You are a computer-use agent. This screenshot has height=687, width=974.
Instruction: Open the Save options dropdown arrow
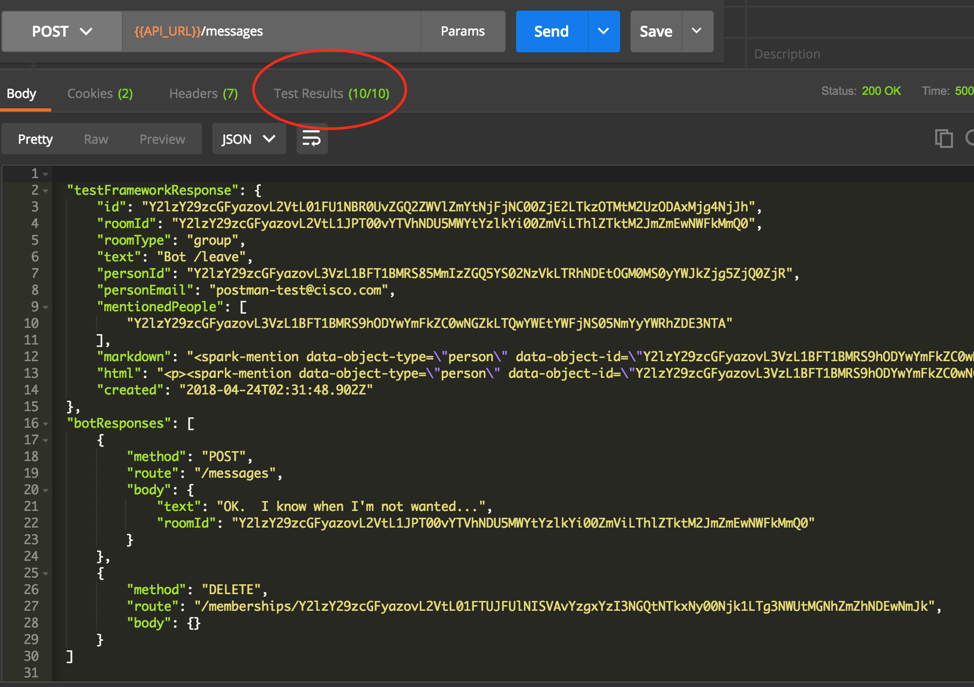pyautogui.click(x=697, y=31)
